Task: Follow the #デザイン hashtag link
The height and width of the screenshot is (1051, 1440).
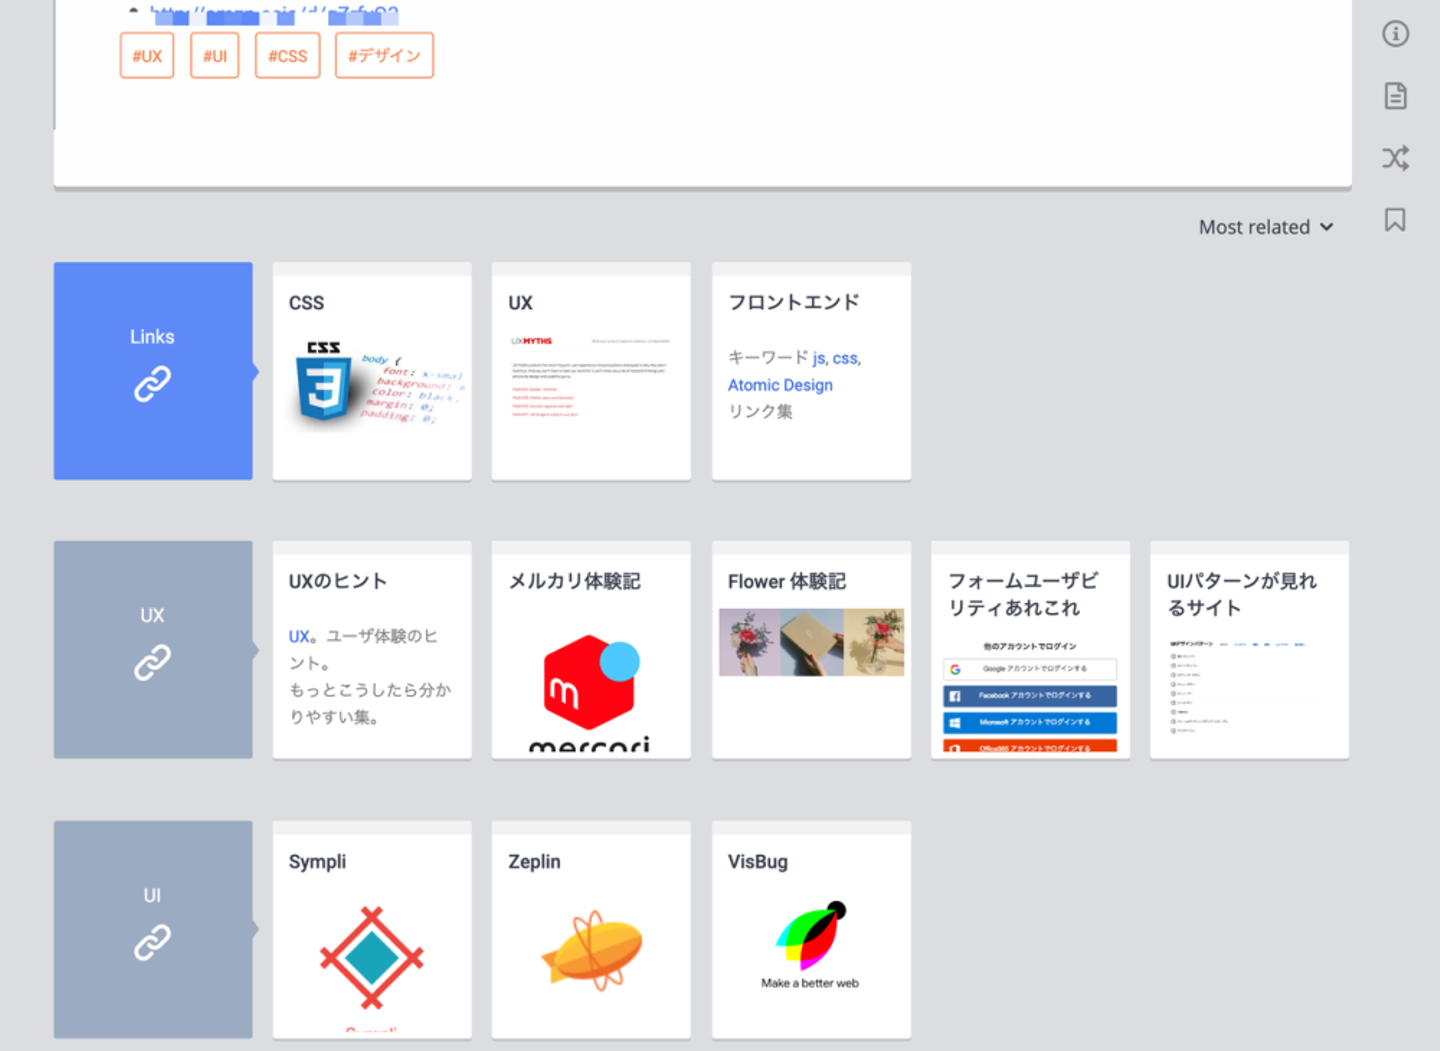Action: point(384,56)
